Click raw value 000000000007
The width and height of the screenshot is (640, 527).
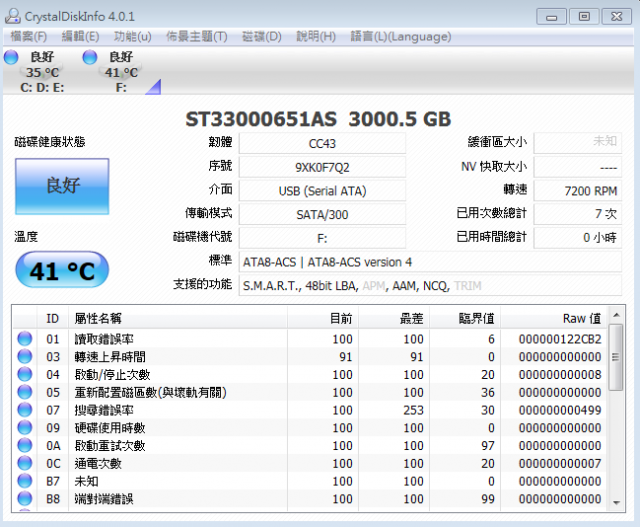pyautogui.click(x=560, y=463)
